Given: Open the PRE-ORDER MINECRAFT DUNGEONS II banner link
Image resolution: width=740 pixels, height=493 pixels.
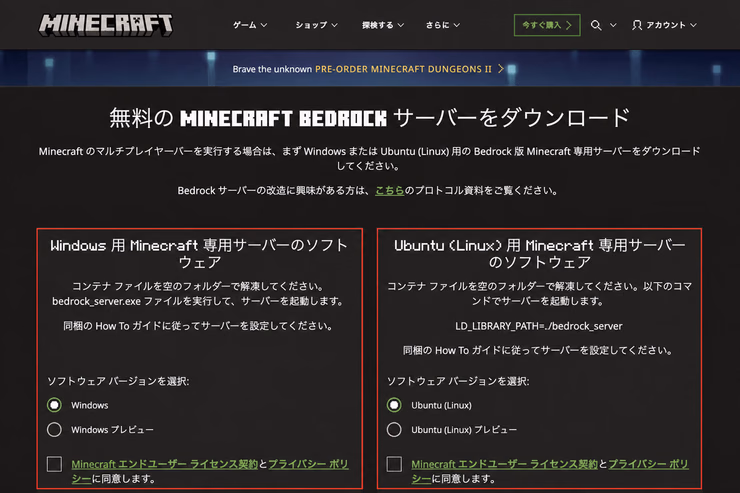Looking at the screenshot, I should (403, 69).
